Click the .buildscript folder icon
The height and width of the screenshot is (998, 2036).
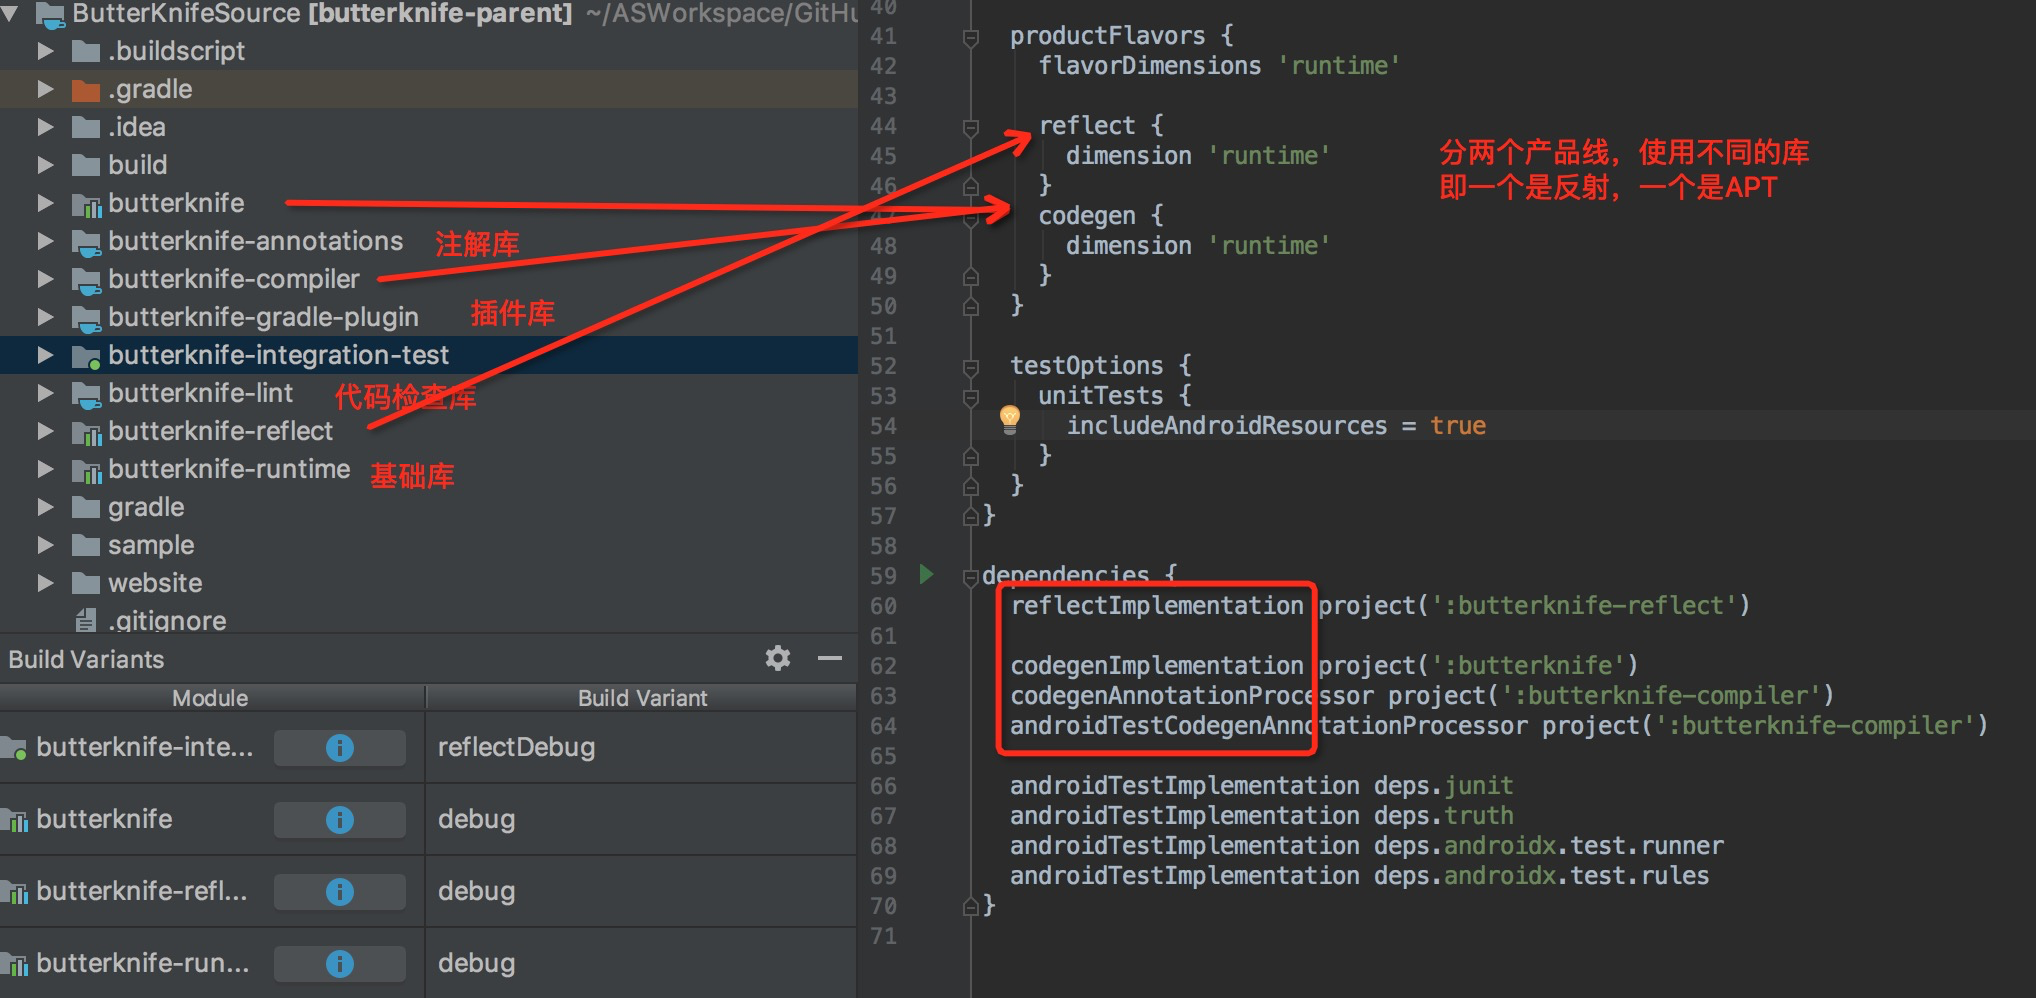click(86, 51)
